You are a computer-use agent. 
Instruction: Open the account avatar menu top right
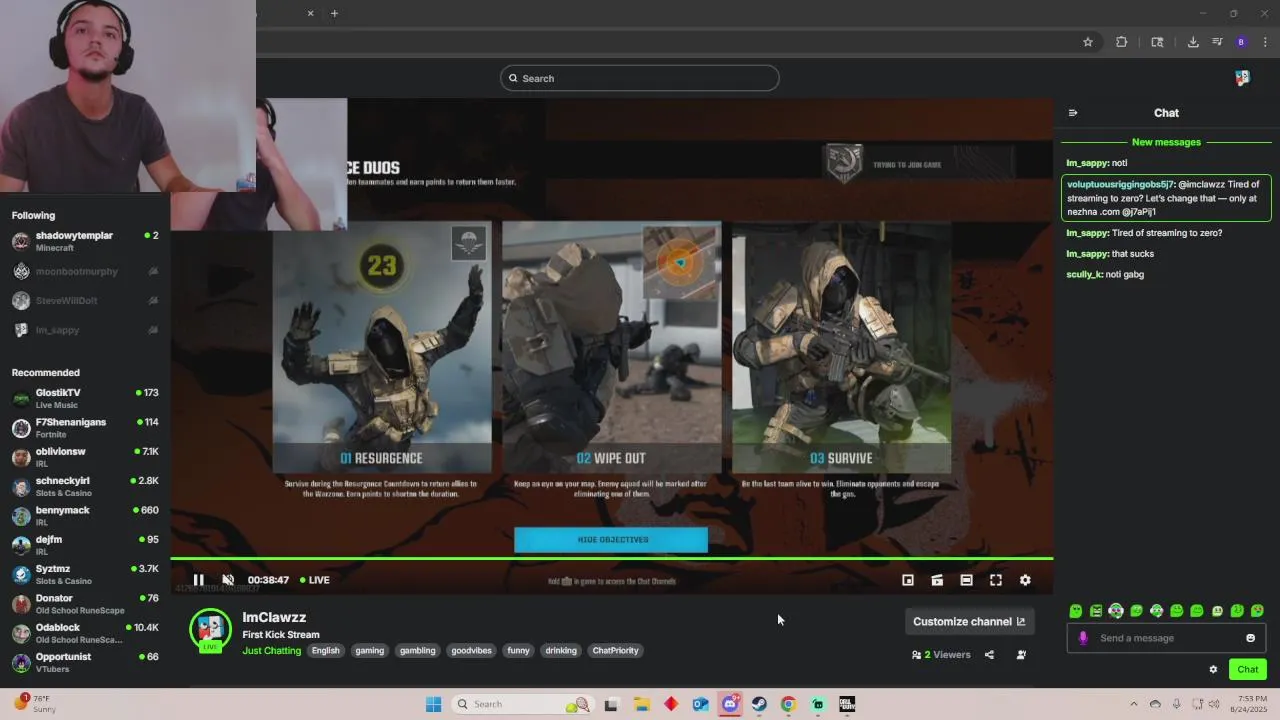[x=1242, y=78]
